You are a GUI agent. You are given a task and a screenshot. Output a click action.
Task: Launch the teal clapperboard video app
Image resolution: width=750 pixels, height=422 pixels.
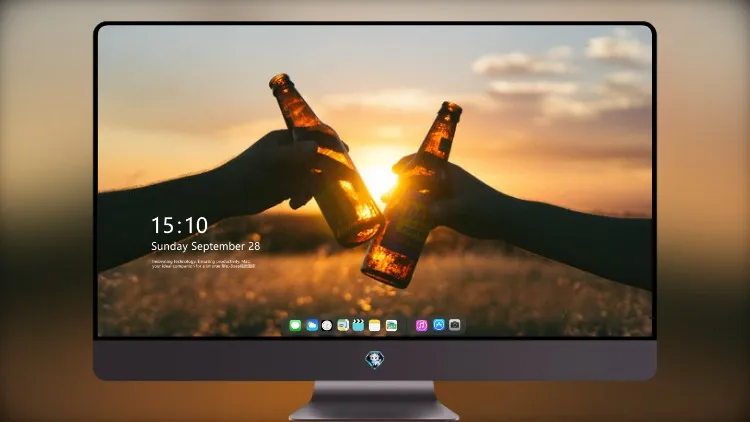pyautogui.click(x=358, y=326)
